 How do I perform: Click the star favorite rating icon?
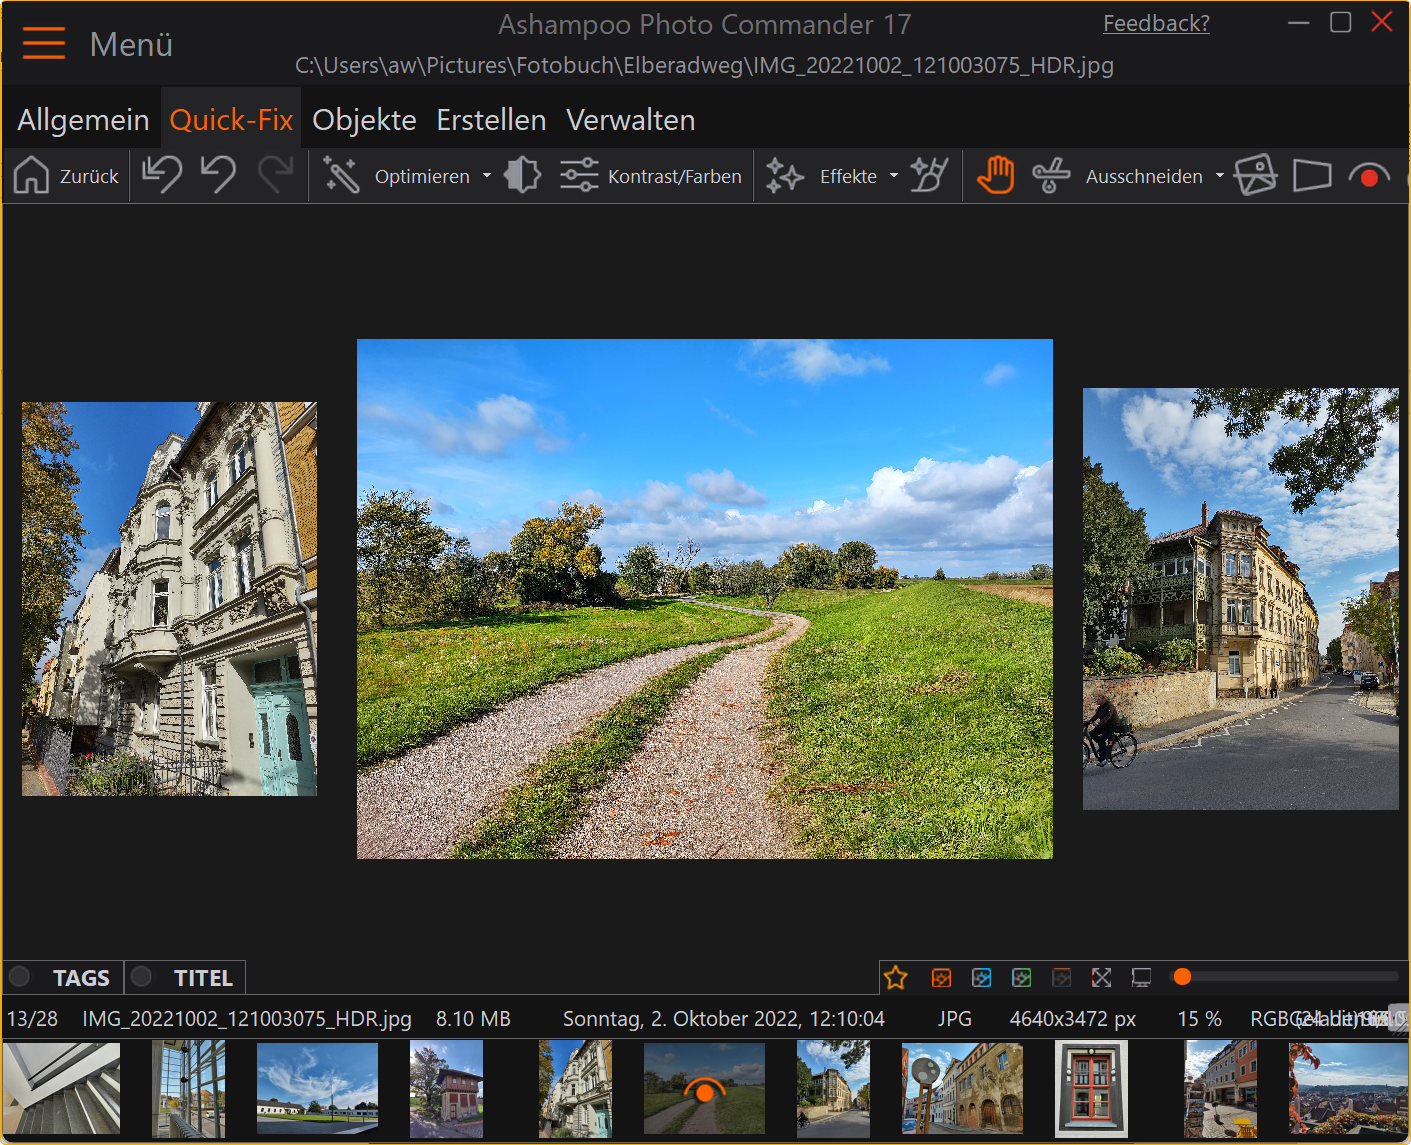point(895,977)
